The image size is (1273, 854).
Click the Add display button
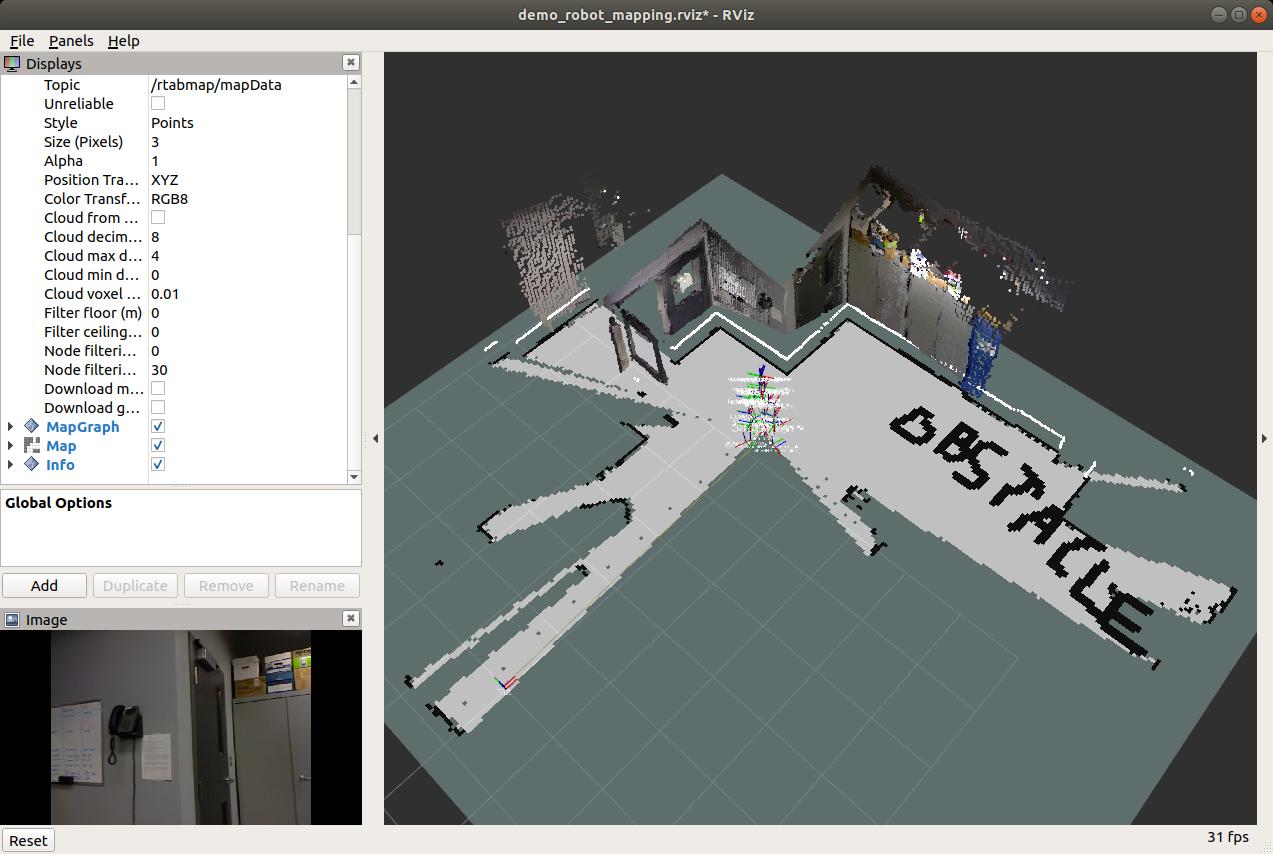point(44,586)
